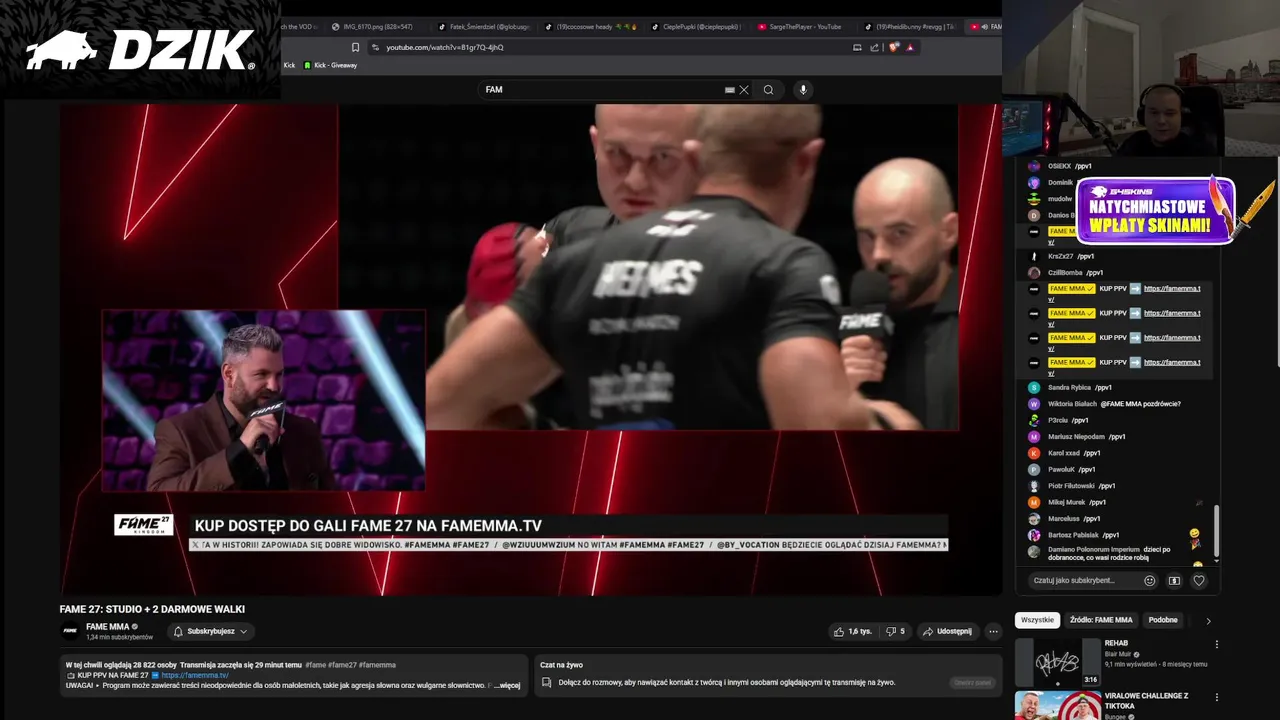Click chat user Damiano Polonorum Imperium
This screenshot has width=1280, height=720.
click(x=1094, y=549)
